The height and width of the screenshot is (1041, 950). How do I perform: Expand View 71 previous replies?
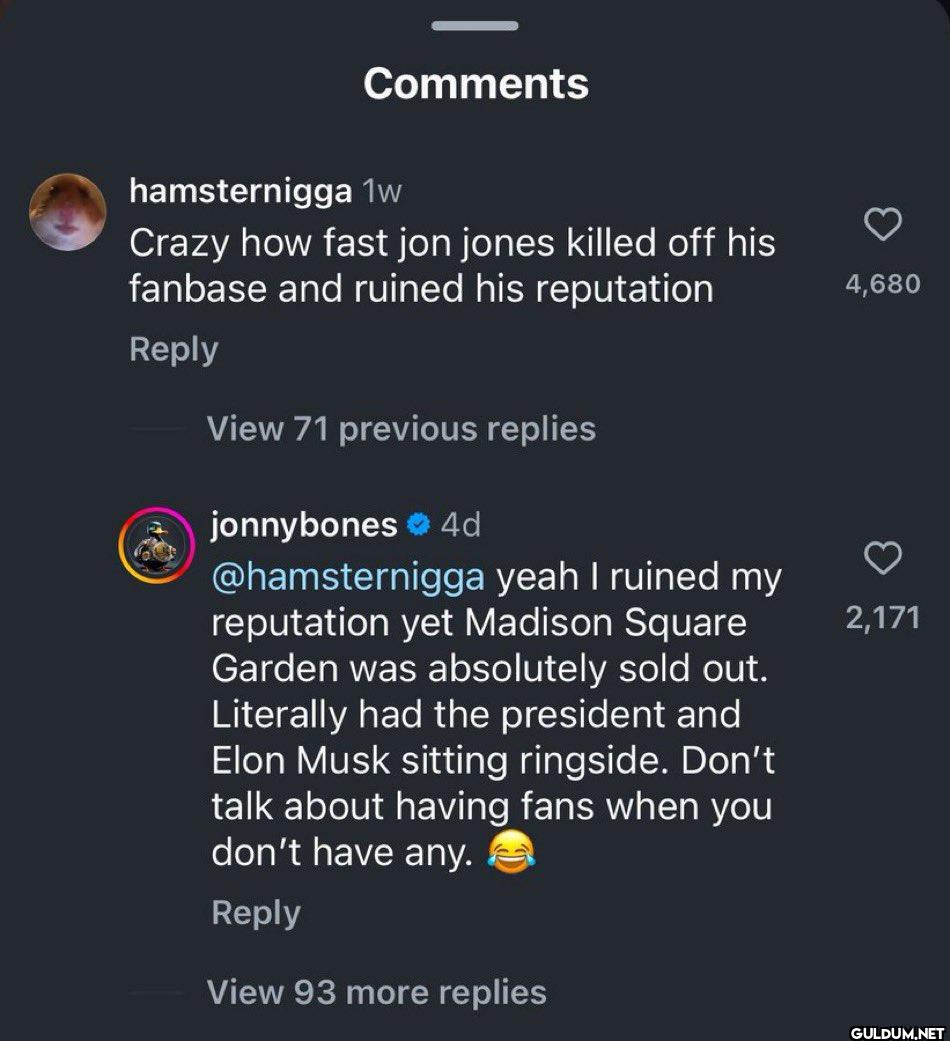[x=400, y=429]
